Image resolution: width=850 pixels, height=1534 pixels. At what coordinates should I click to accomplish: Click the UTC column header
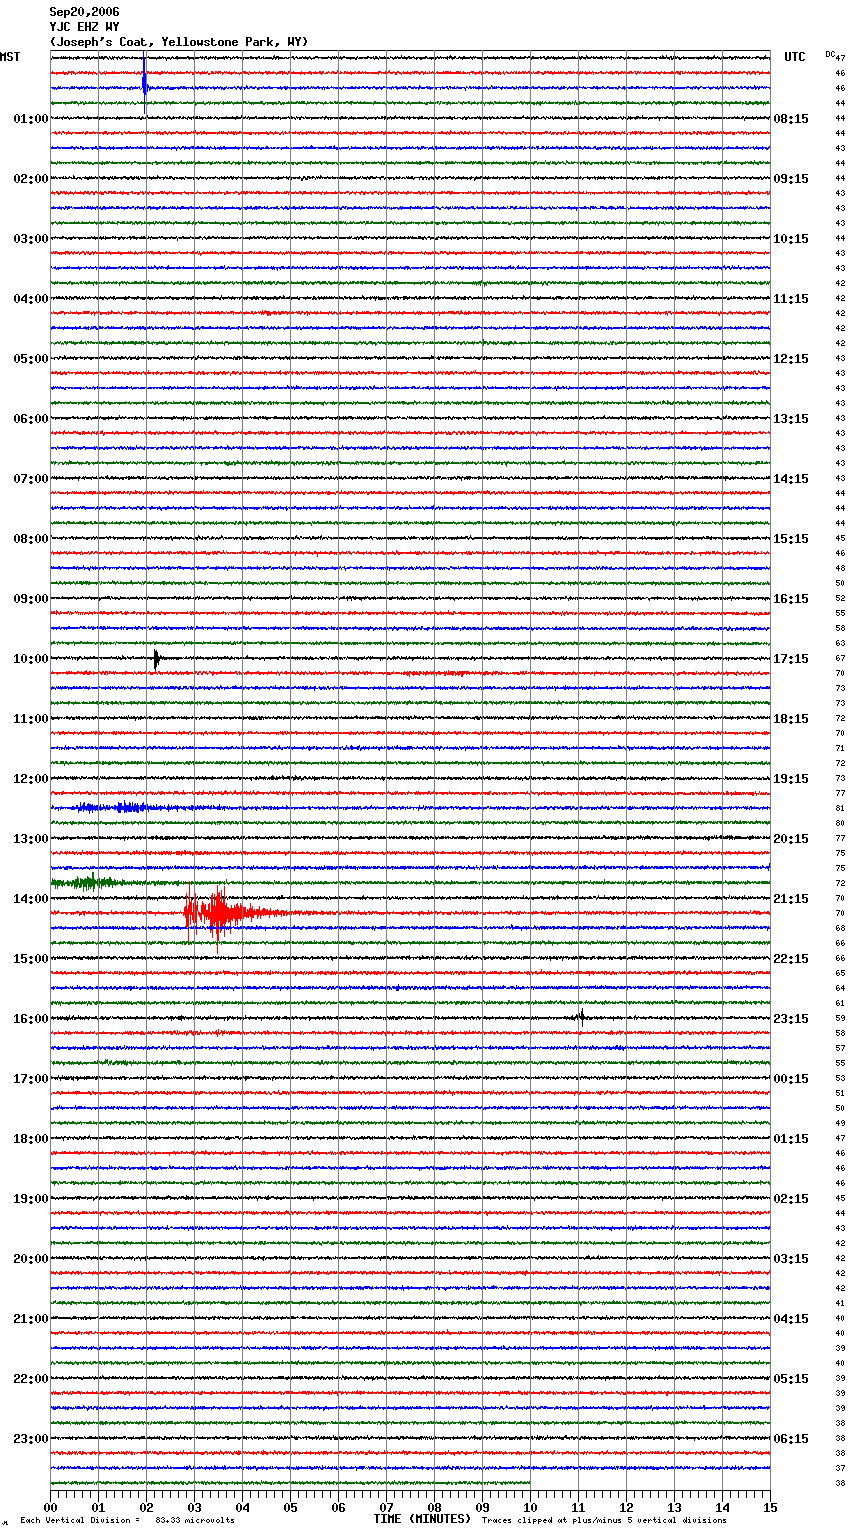795,57
